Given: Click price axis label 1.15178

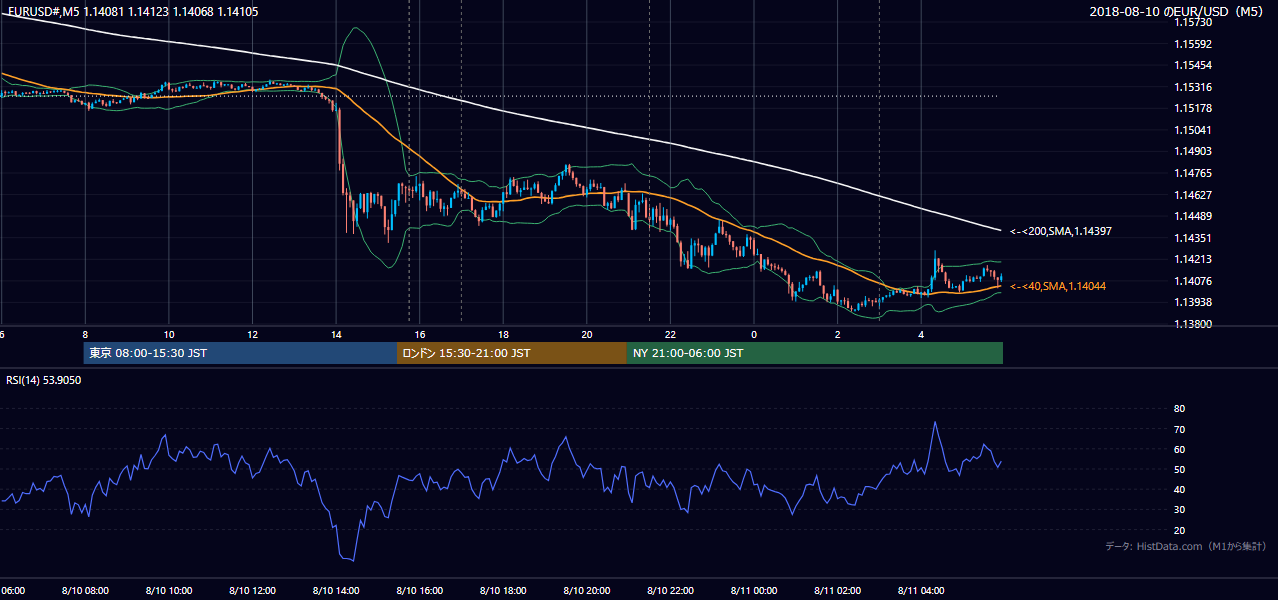Looking at the screenshot, I should pyautogui.click(x=1193, y=108).
